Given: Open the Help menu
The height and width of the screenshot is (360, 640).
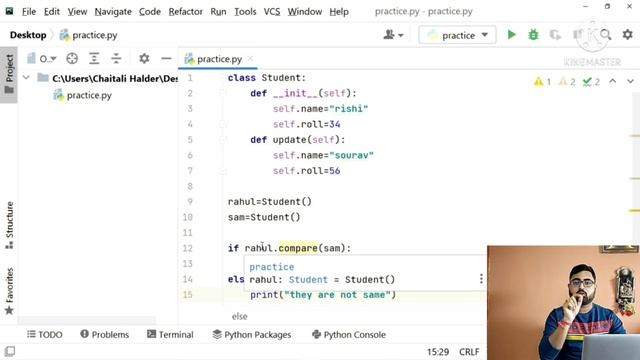Looking at the screenshot, I should tap(339, 11).
